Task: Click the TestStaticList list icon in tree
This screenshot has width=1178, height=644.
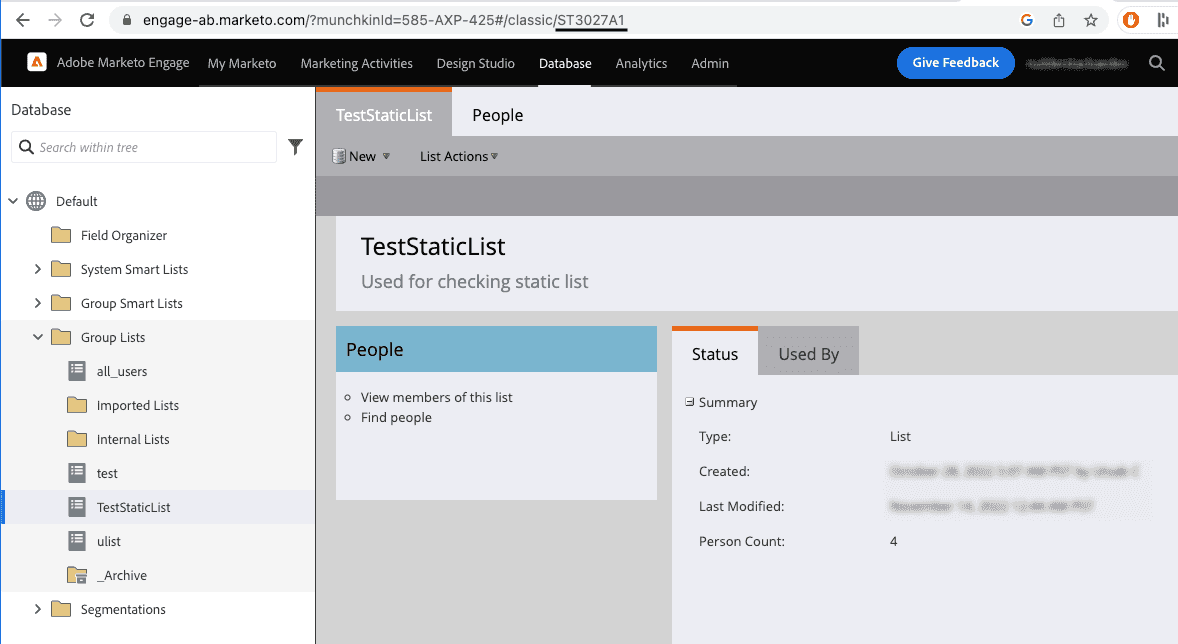Action: pyautogui.click(x=77, y=506)
